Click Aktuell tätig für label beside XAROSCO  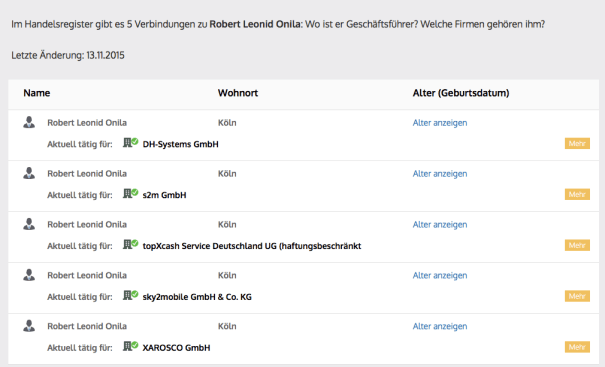click(x=80, y=348)
